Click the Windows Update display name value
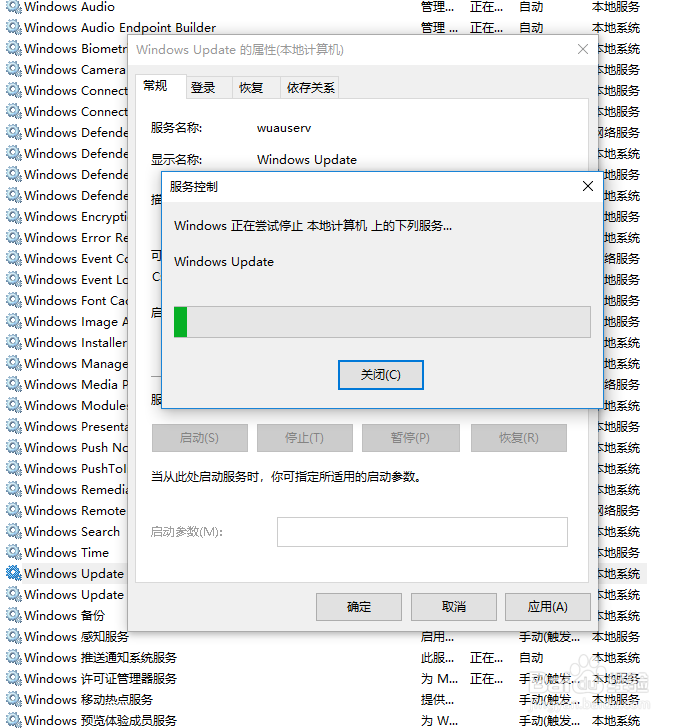This screenshot has width=690, height=728. click(307, 159)
